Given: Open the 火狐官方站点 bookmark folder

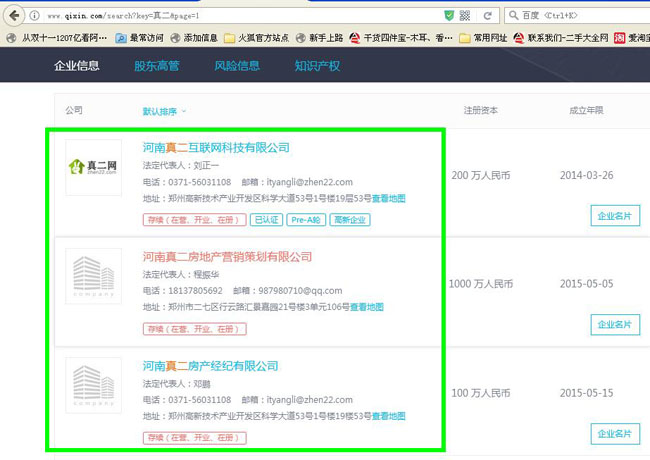Looking at the screenshot, I should [x=256, y=38].
